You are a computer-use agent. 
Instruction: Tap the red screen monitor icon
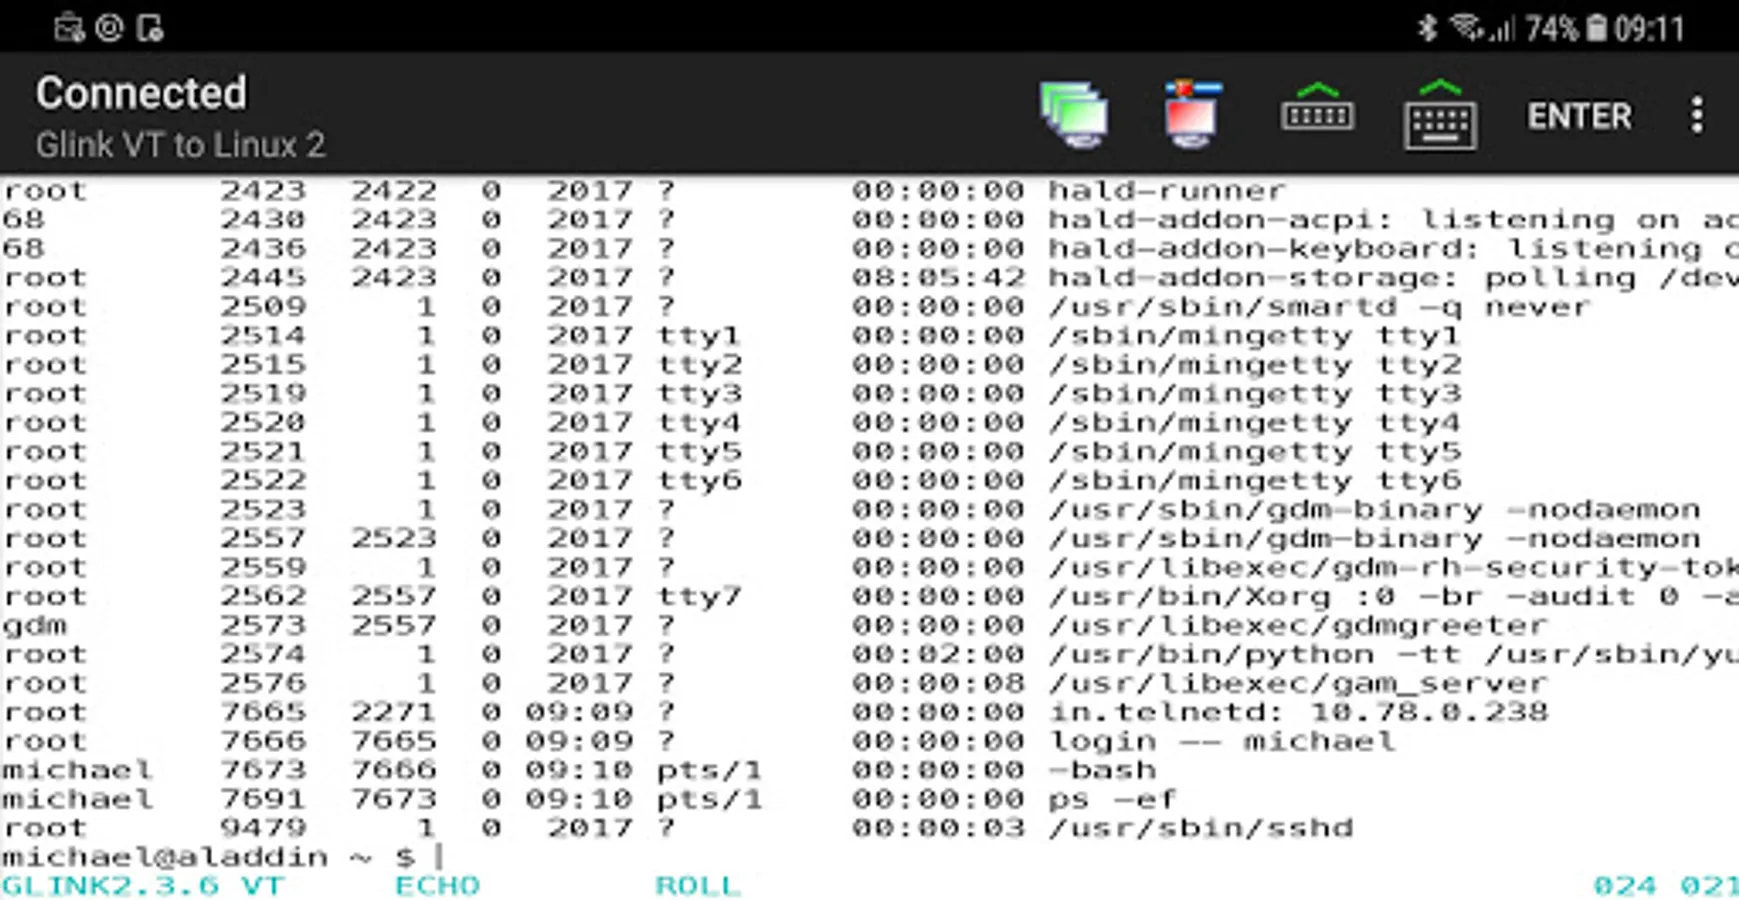tap(1192, 115)
